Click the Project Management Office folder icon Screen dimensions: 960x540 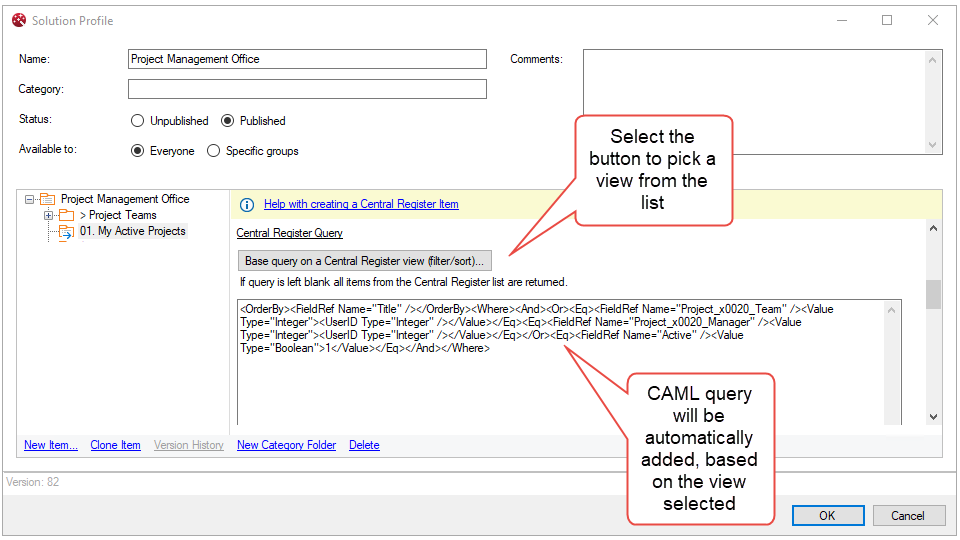click(47, 200)
